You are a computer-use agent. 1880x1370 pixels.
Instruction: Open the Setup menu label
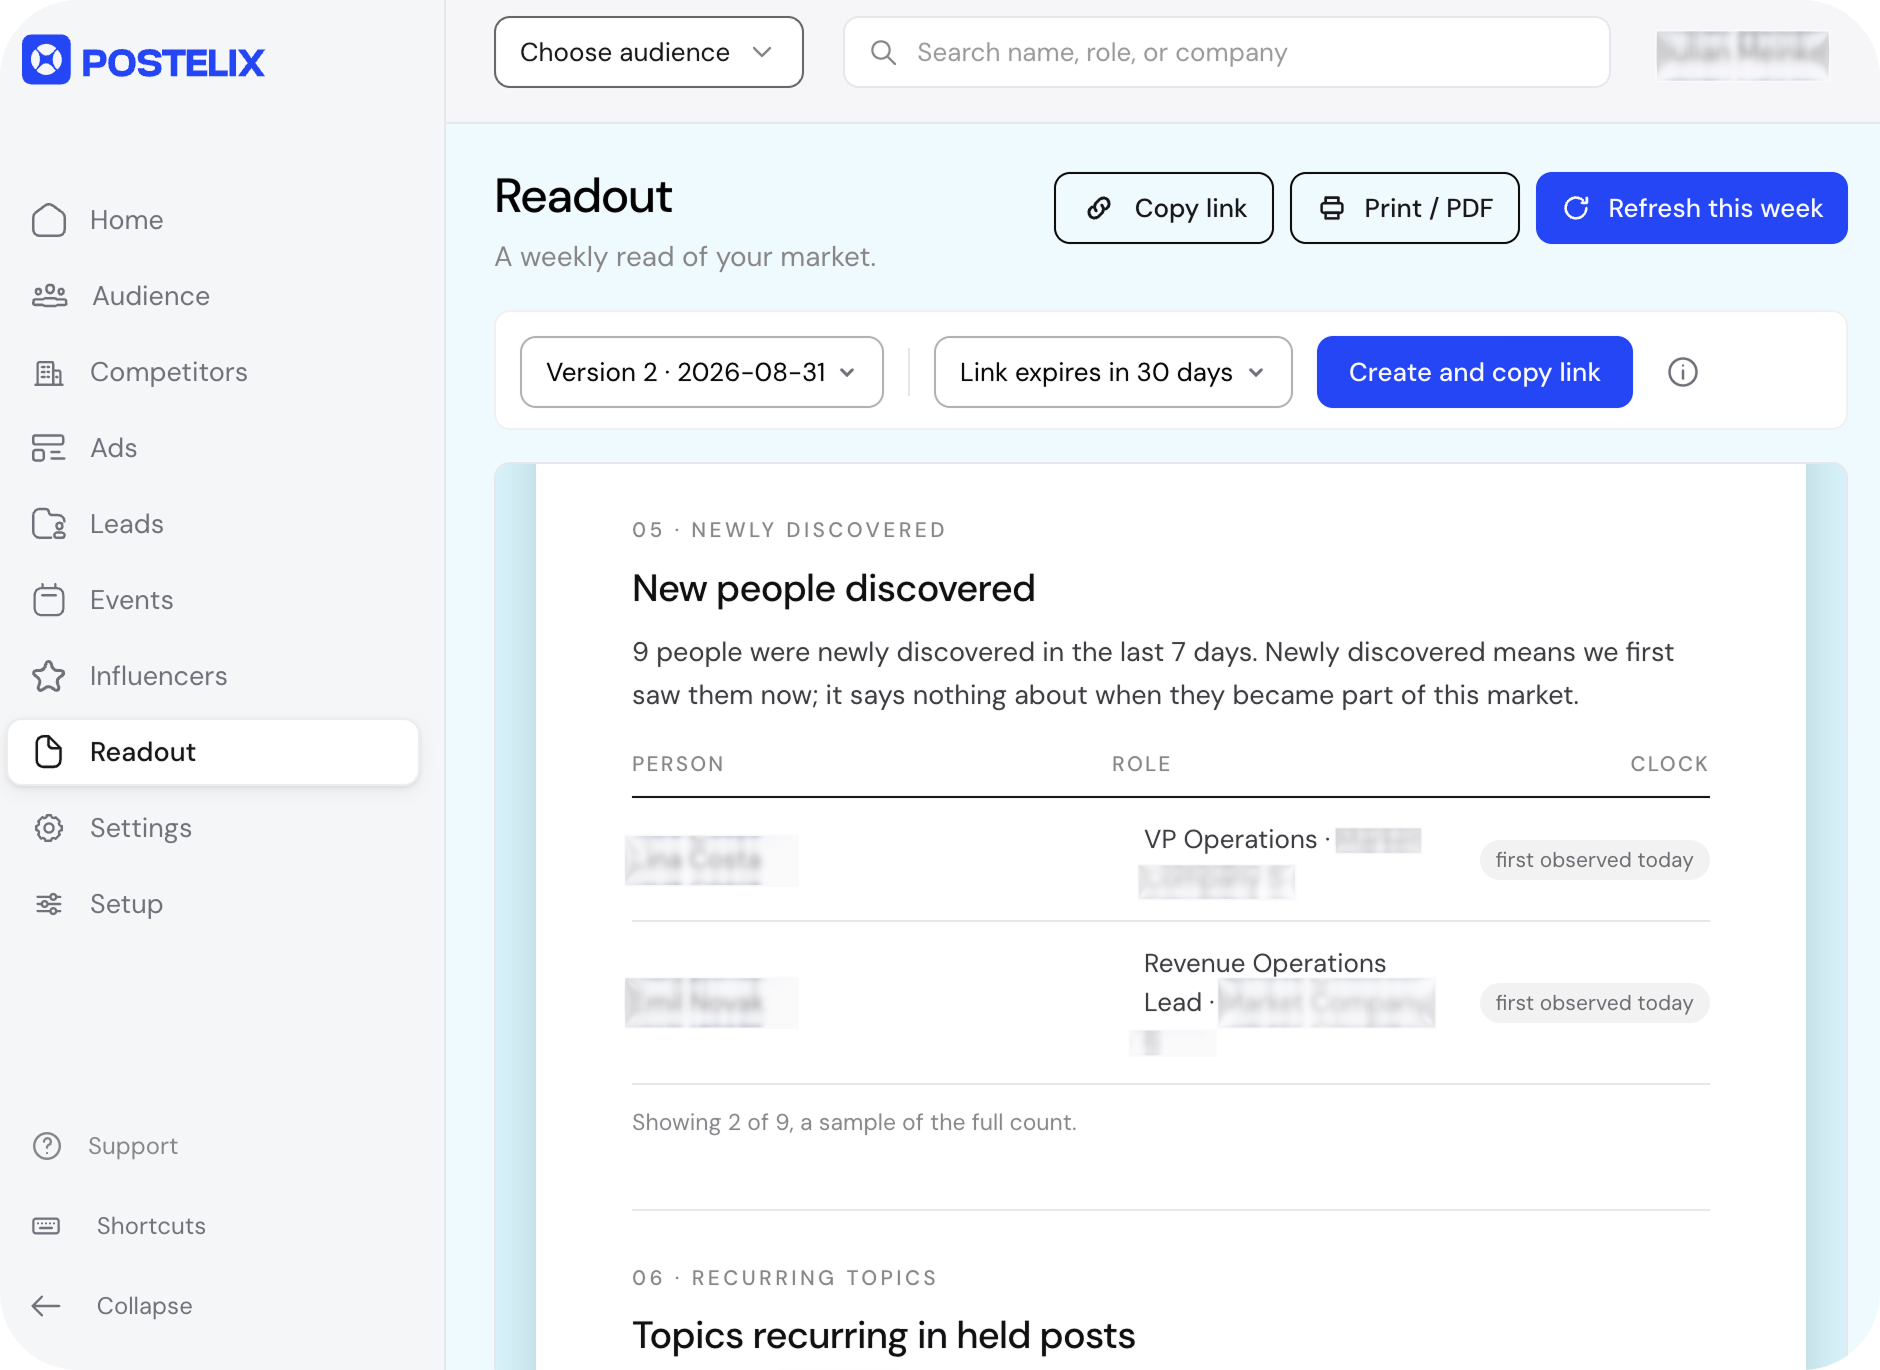[x=126, y=904]
